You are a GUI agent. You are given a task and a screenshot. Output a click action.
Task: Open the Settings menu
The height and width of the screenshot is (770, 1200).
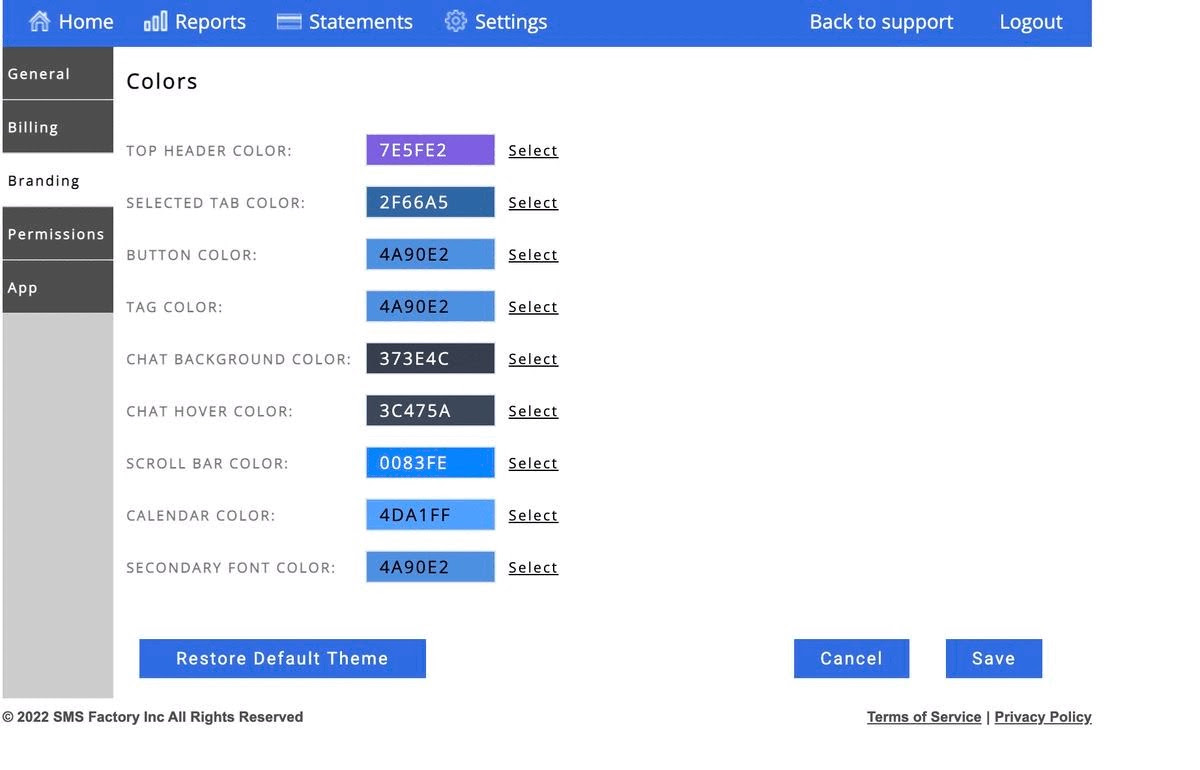click(x=496, y=21)
